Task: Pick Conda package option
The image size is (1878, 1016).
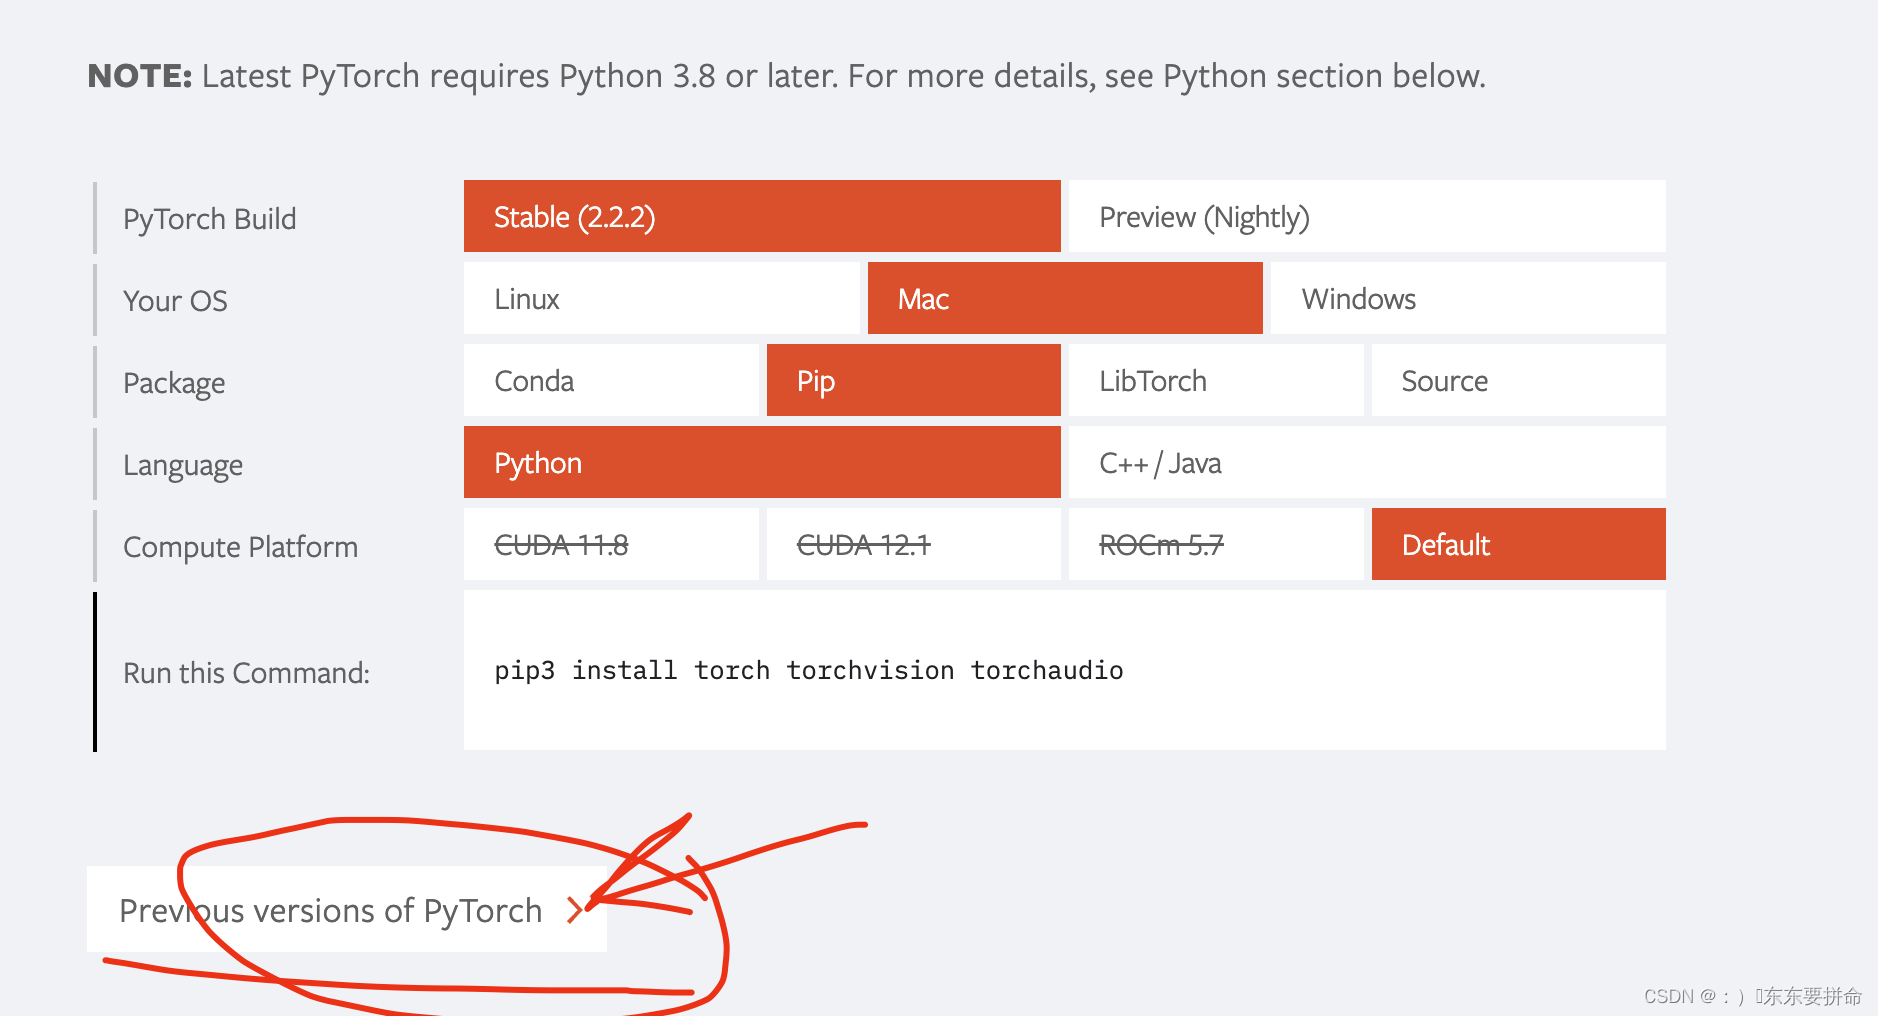Action: 611,380
